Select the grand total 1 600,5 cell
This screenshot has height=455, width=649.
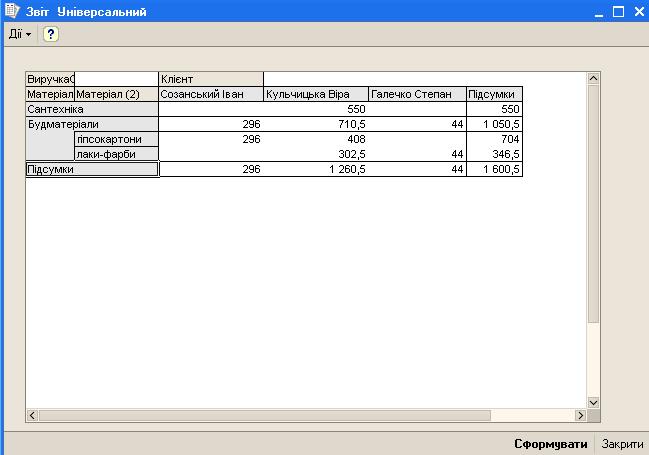494,169
